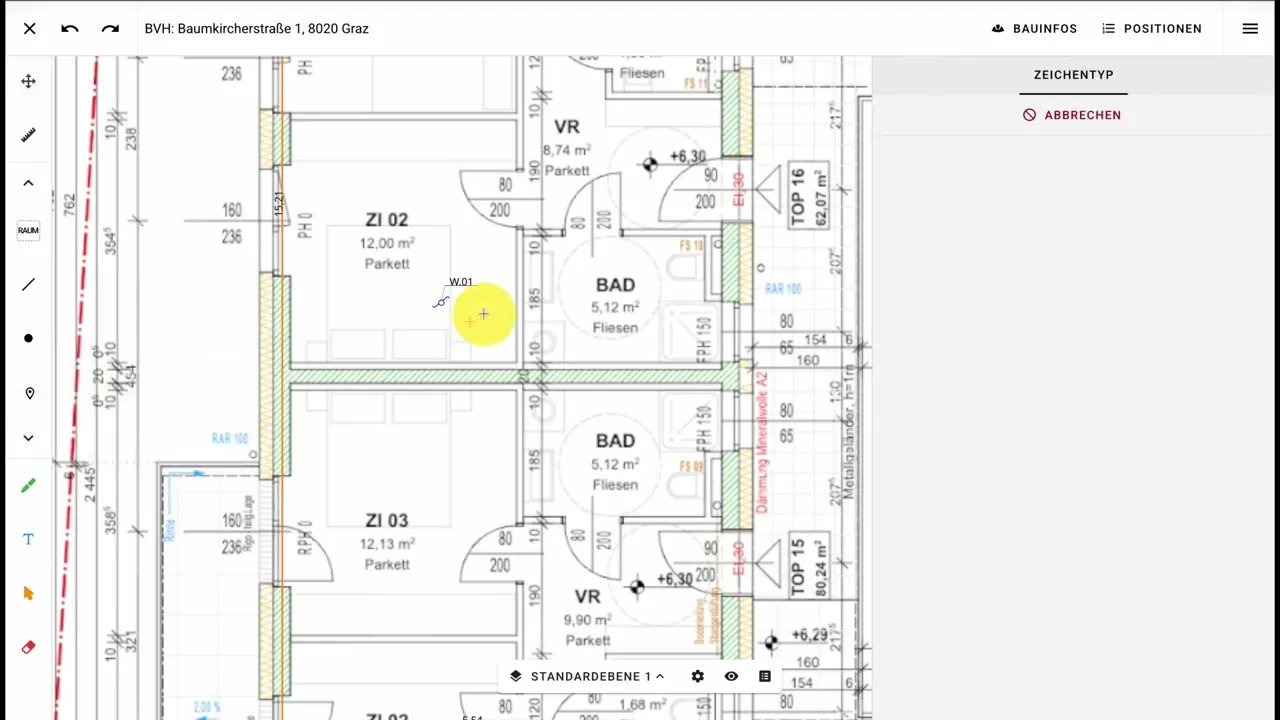Redo the last undone action
Screen dimensions: 1280x720
[110, 29]
